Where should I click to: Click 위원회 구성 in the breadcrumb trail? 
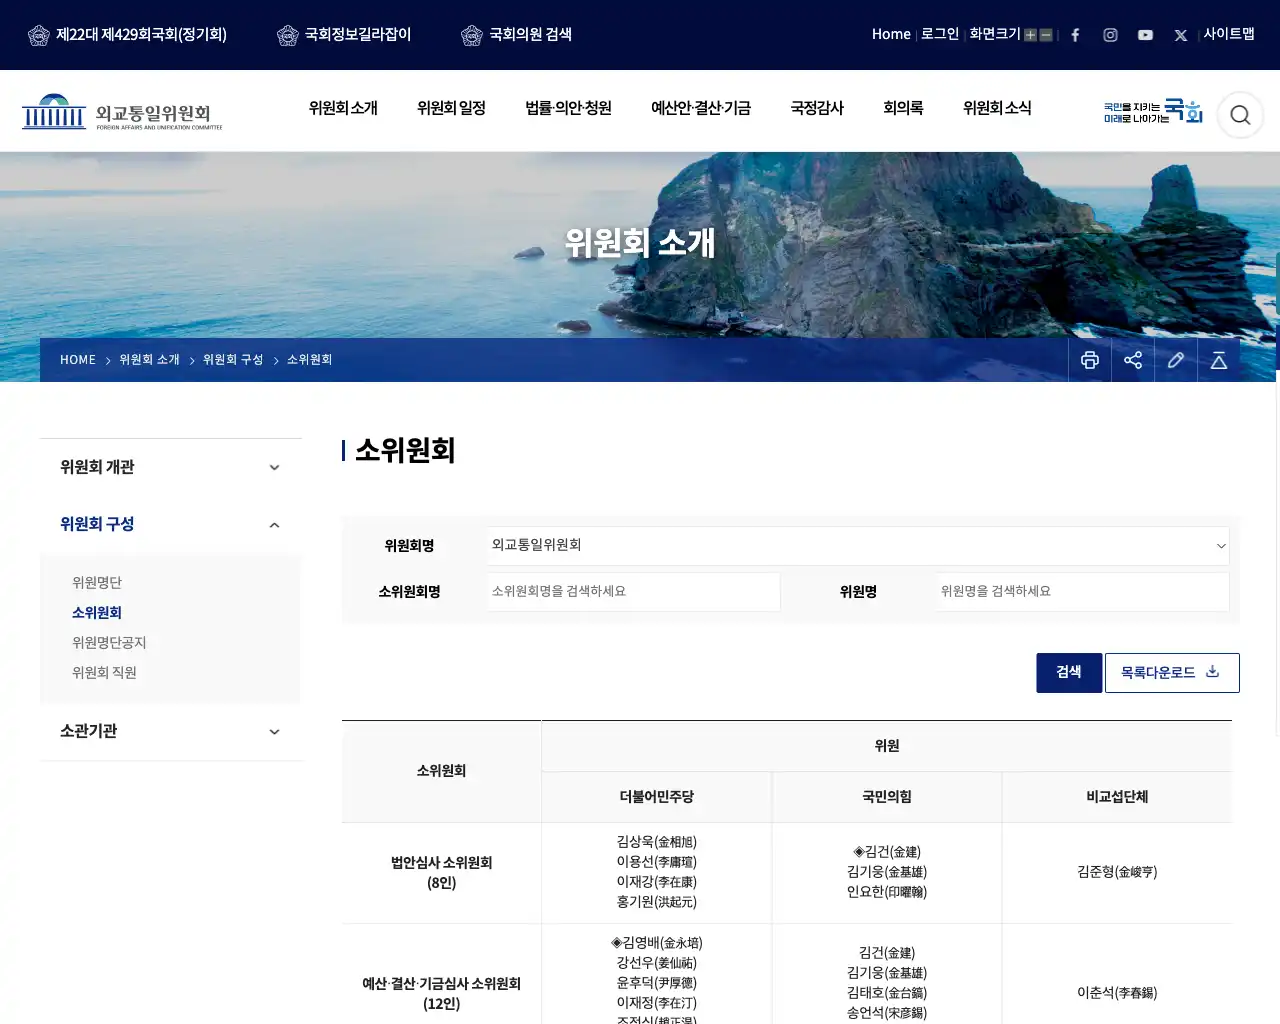point(233,360)
